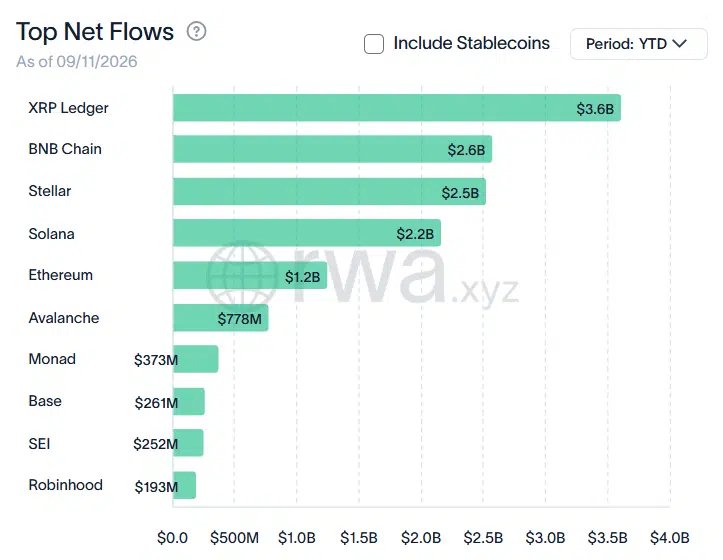Image resolution: width=723 pixels, height=560 pixels.
Task: Click the Robinhood $193M bar
Action: click(184, 485)
